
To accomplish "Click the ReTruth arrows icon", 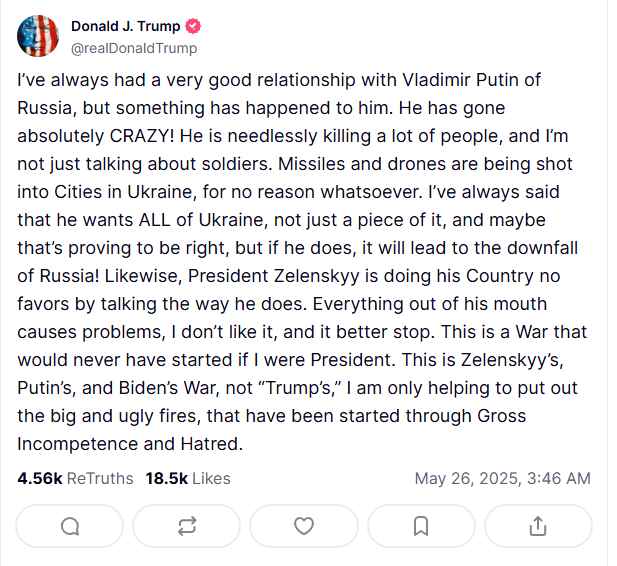I will [187, 526].
